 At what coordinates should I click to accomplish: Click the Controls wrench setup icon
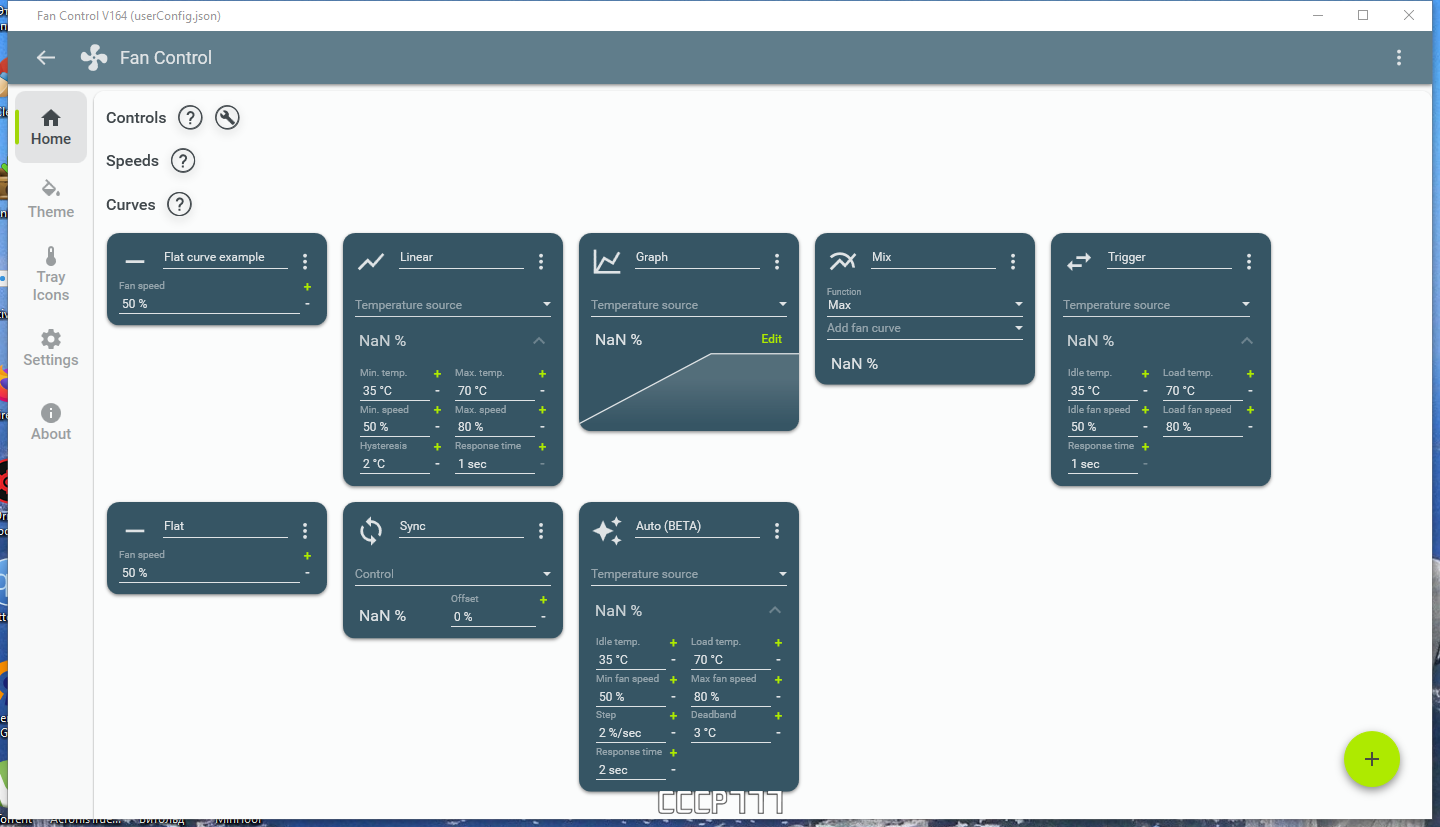coord(227,118)
